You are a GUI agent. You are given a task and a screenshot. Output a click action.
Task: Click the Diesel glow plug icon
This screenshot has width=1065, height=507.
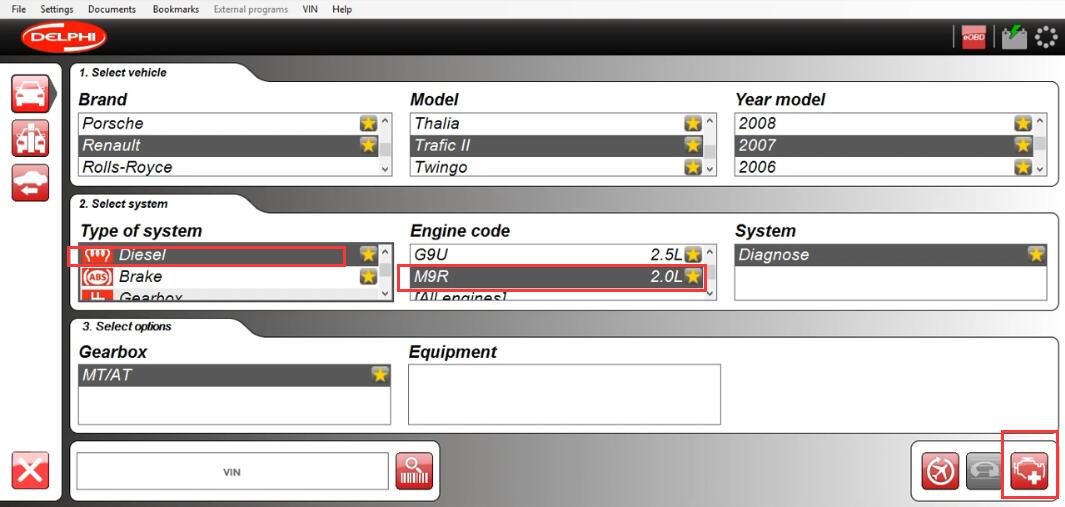tap(96, 255)
